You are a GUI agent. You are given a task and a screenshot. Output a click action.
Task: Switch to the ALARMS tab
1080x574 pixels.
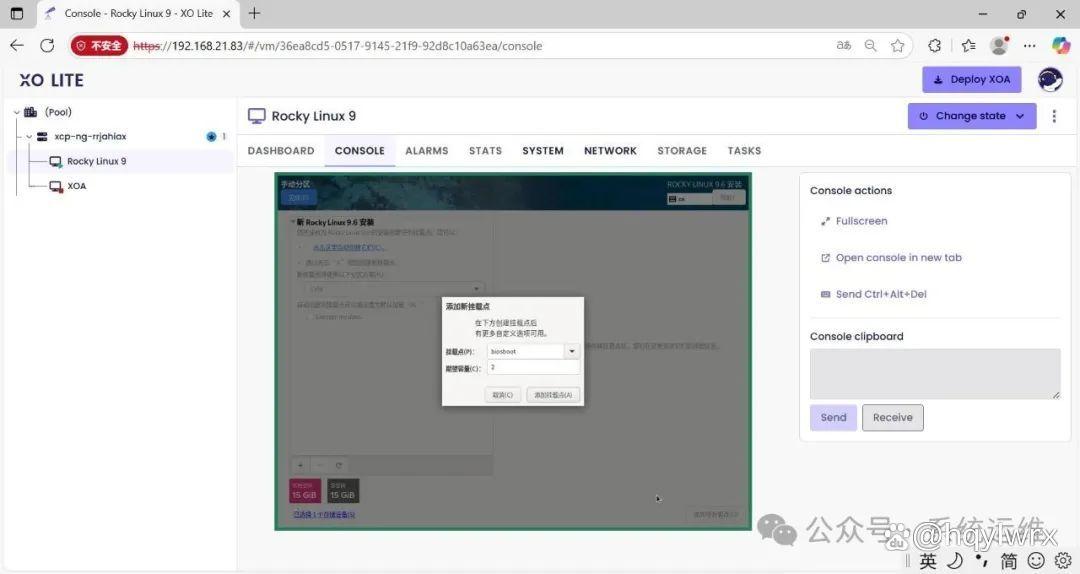426,150
